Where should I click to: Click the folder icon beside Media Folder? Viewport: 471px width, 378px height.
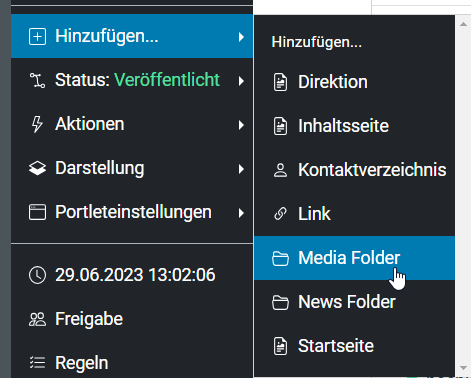[x=280, y=258]
